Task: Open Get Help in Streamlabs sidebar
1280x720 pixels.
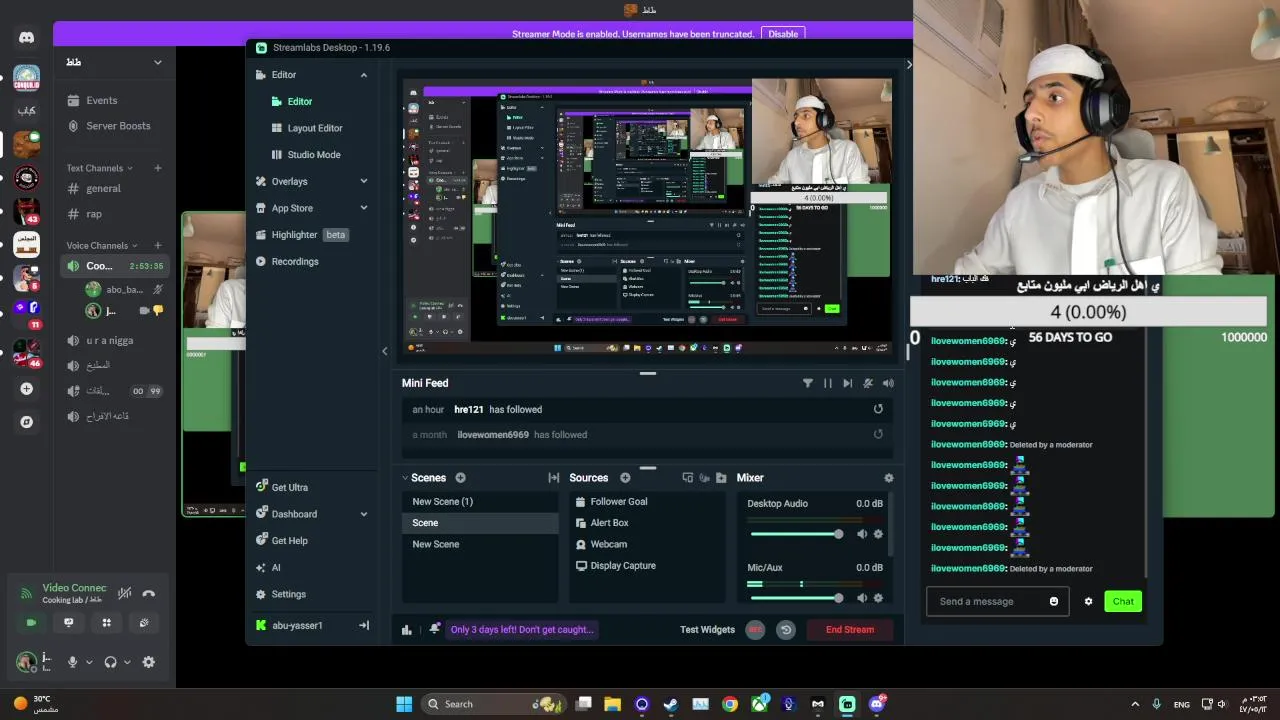Action: [x=281, y=541]
